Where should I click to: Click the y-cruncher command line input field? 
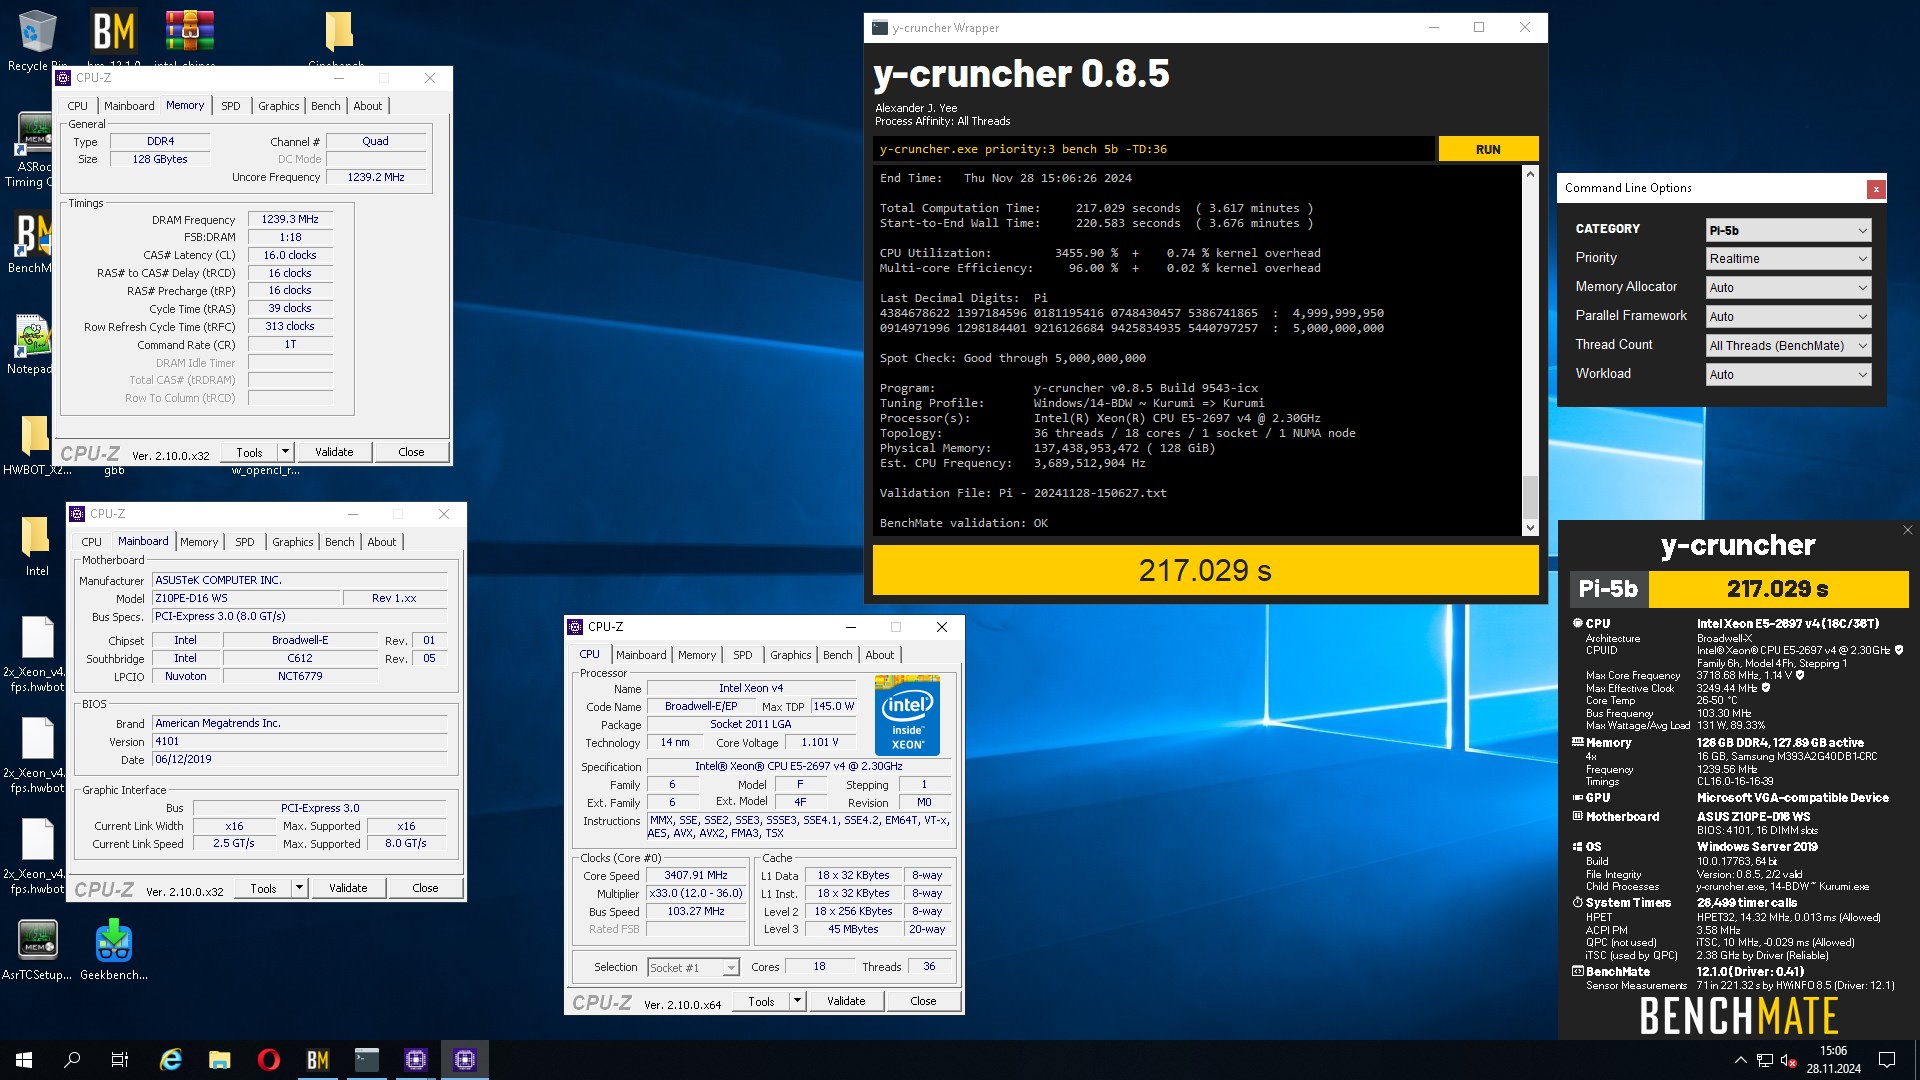pyautogui.click(x=1154, y=149)
